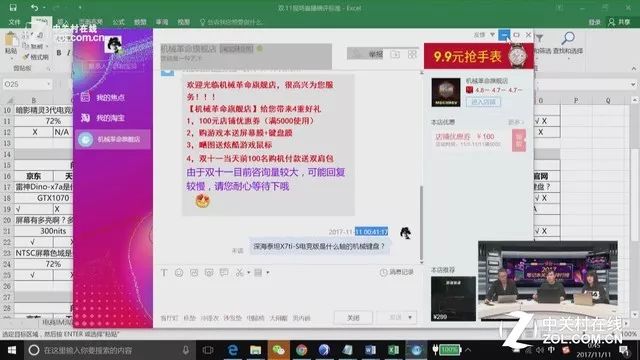The width and height of the screenshot is (640, 360).
Task: Open WeChat from the taskbar
Action: coord(279,350)
